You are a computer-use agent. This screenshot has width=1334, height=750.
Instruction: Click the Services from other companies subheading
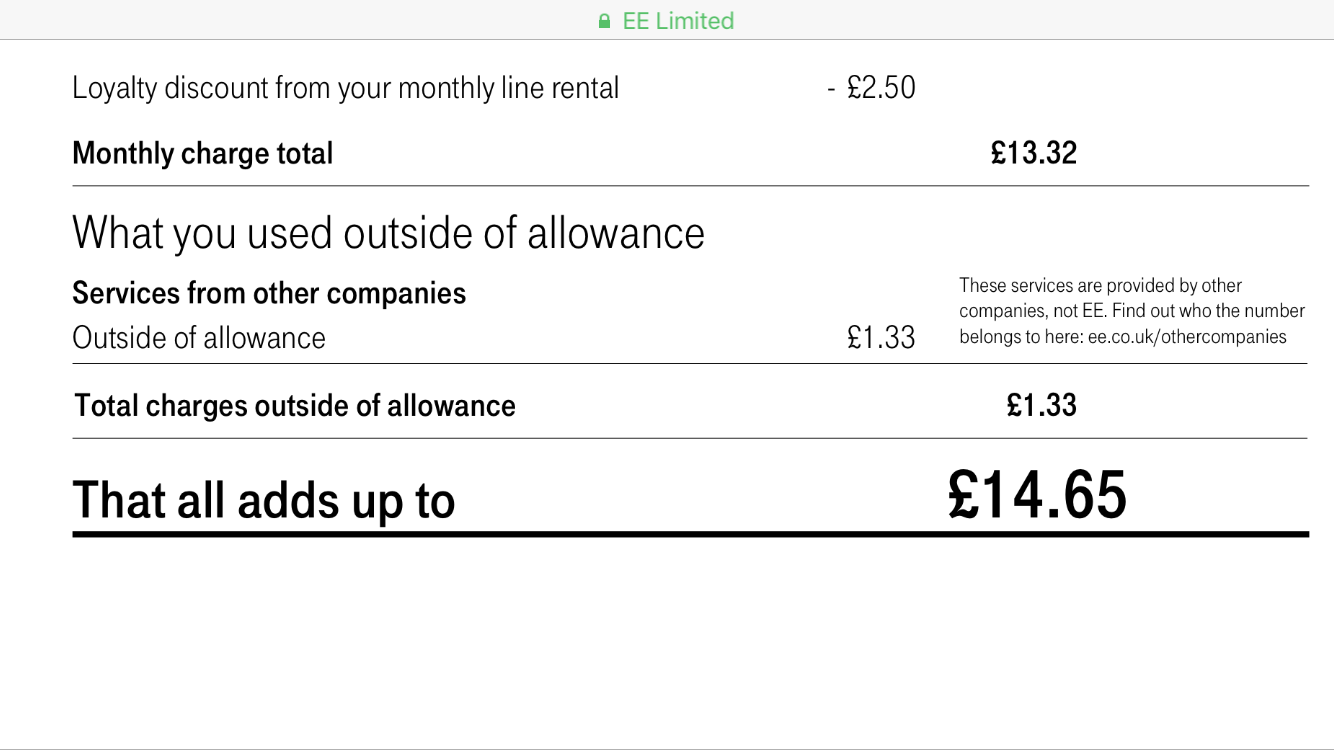coord(269,293)
